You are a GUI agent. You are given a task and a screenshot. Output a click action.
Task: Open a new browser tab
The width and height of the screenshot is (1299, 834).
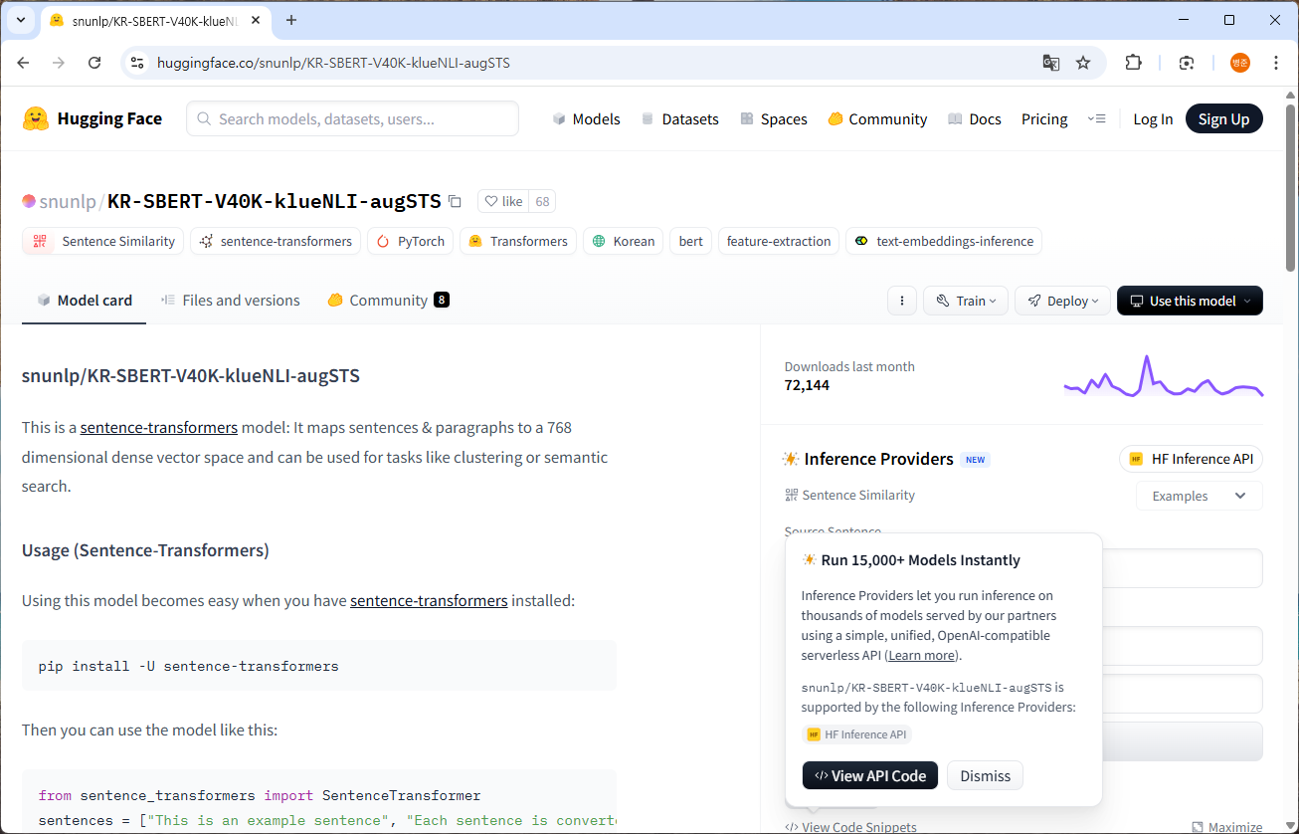[x=291, y=20]
